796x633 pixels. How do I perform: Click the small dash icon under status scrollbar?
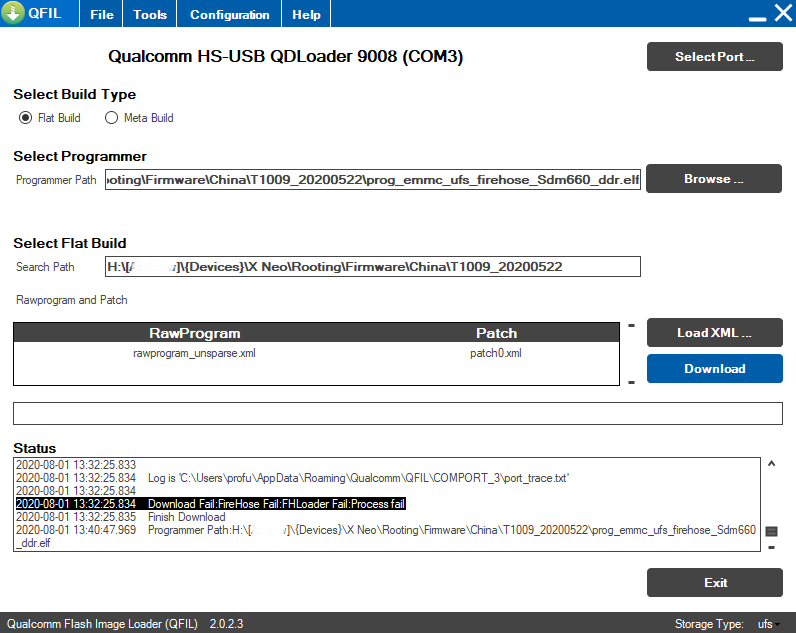[771, 547]
